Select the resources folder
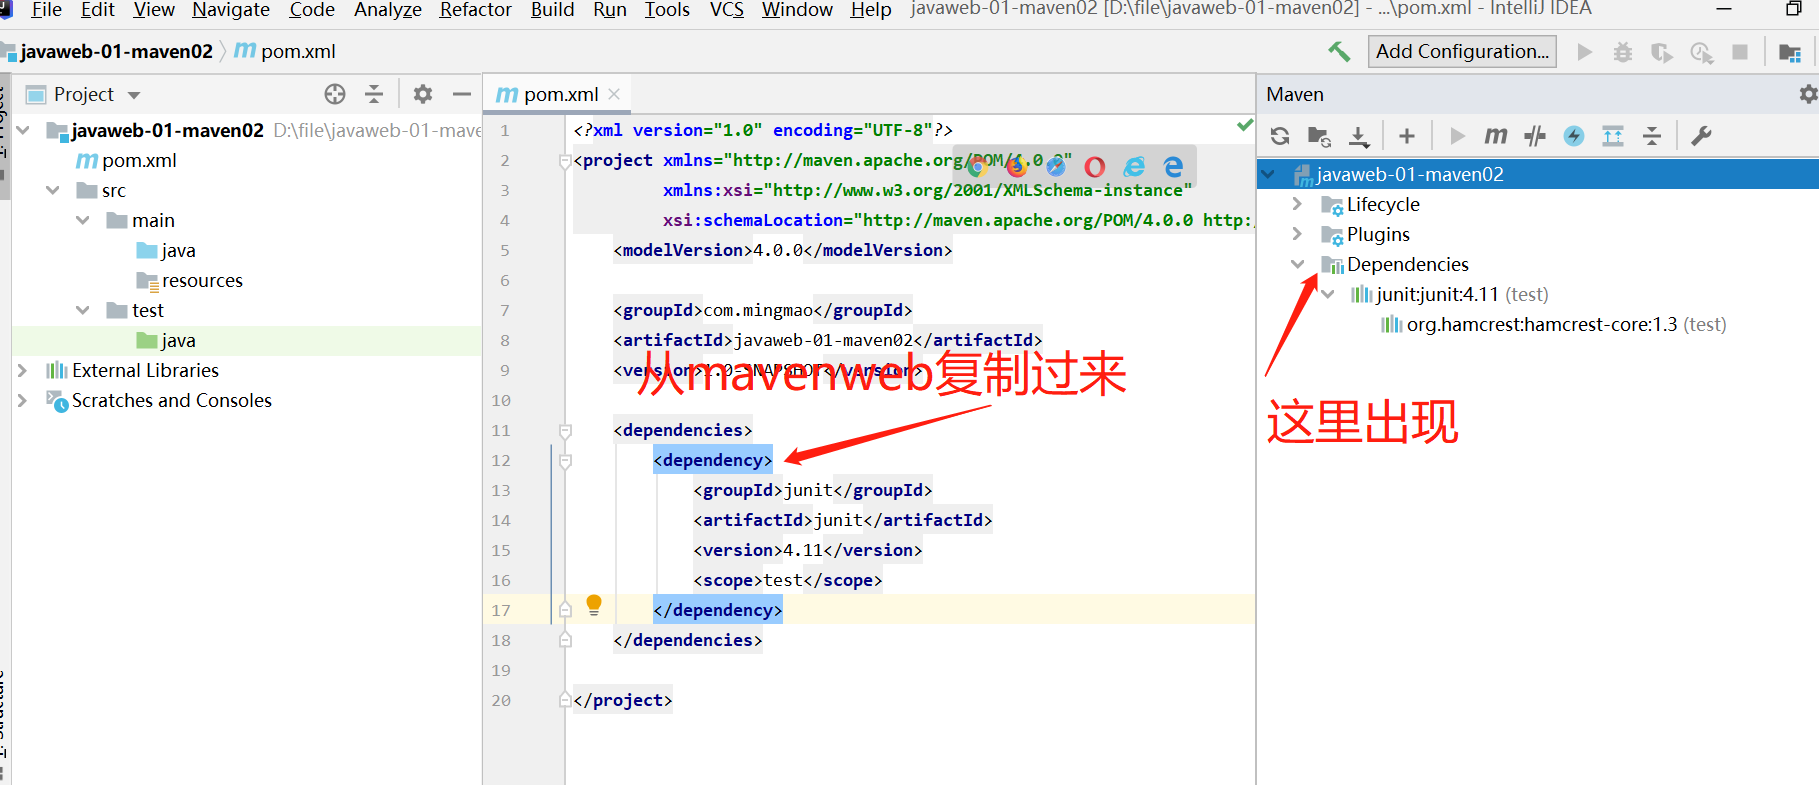This screenshot has width=1819, height=785. (x=202, y=280)
